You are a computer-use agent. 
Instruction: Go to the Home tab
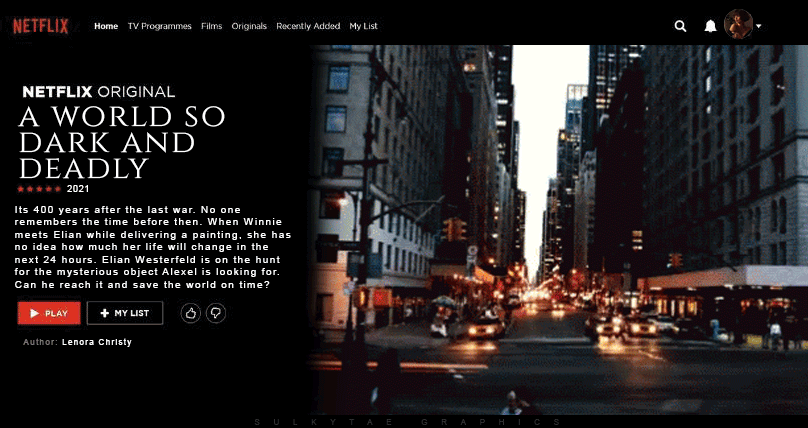[x=106, y=26]
